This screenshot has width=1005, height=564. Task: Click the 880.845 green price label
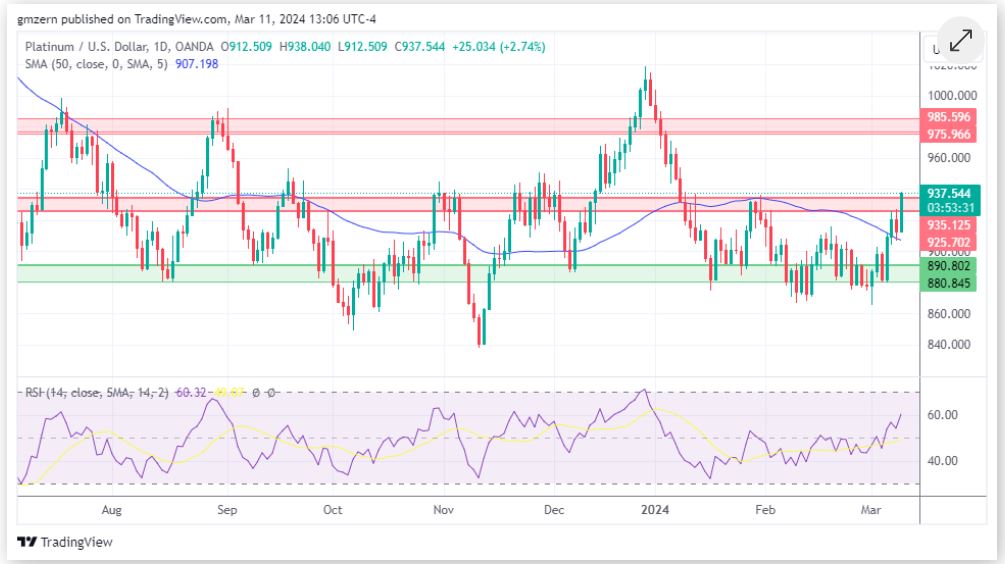949,282
